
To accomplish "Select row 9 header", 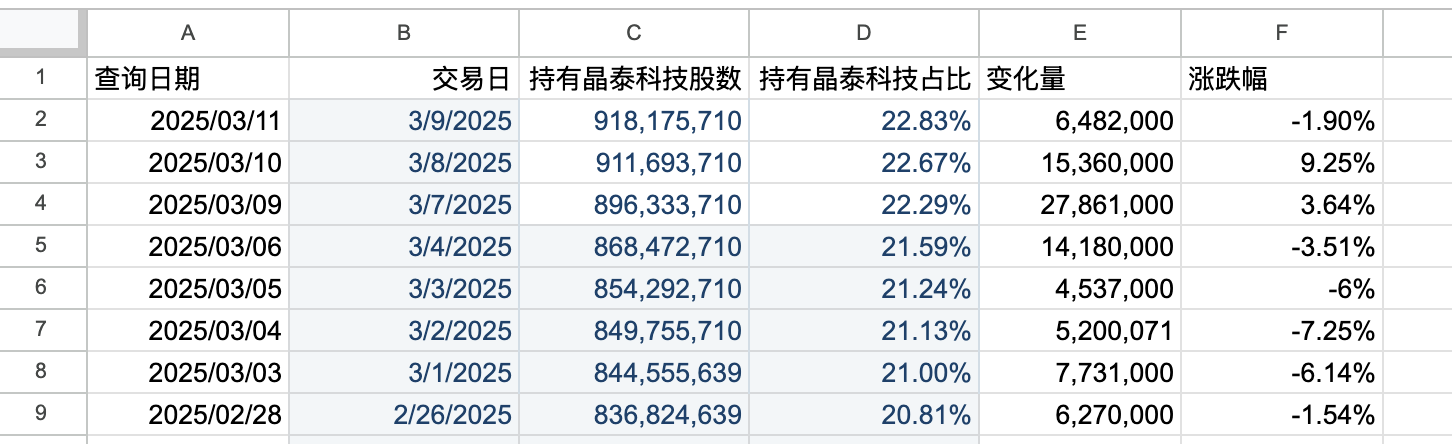I will click(44, 414).
